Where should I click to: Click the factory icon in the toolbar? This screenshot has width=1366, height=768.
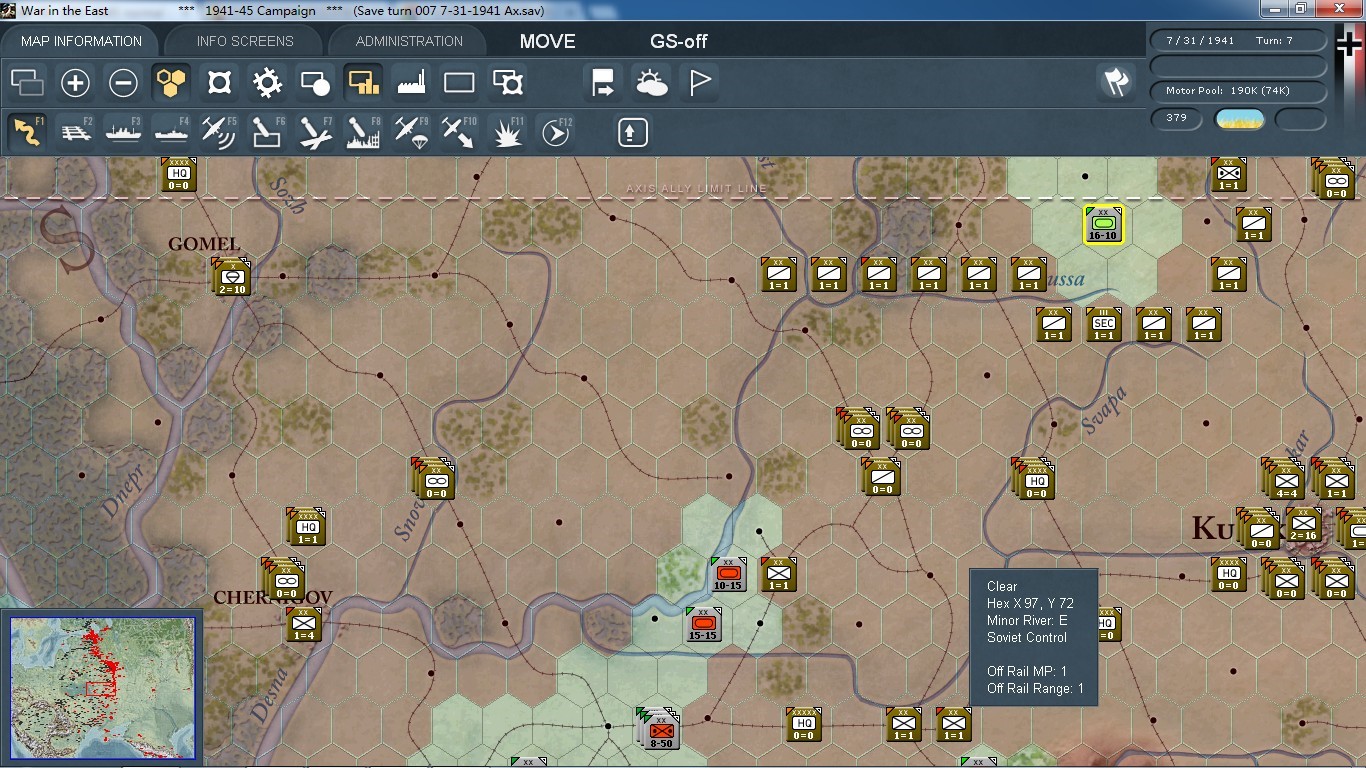[x=411, y=83]
